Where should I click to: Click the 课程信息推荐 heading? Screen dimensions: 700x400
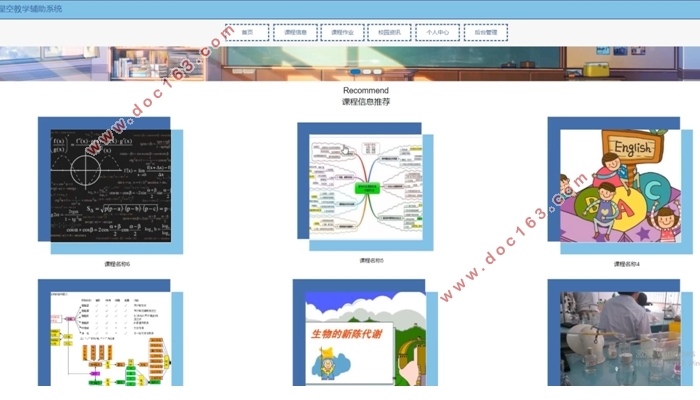tap(366, 102)
